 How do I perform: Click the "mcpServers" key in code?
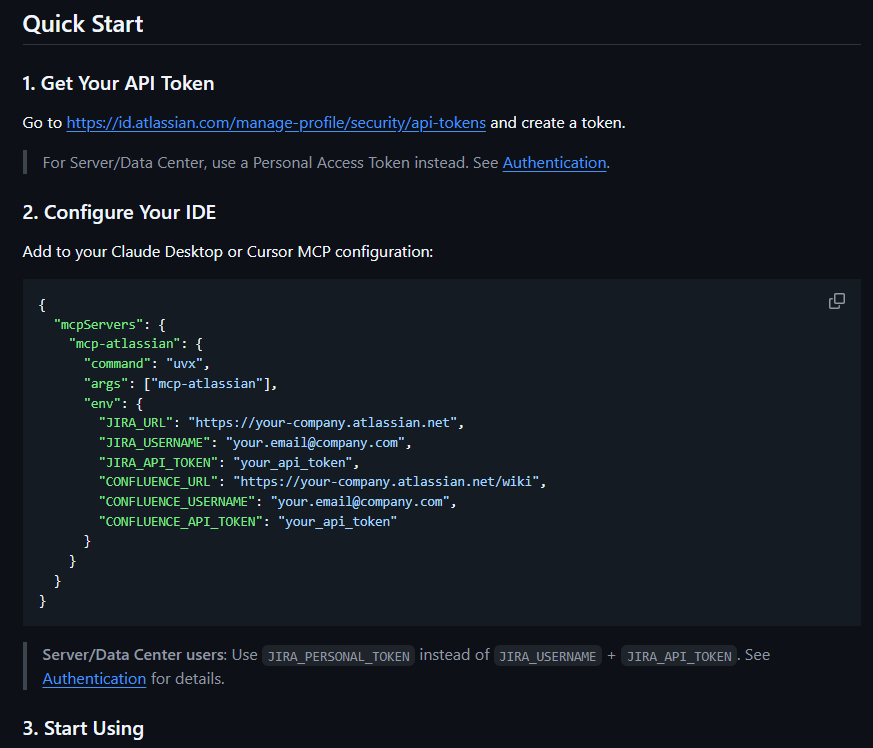click(99, 324)
